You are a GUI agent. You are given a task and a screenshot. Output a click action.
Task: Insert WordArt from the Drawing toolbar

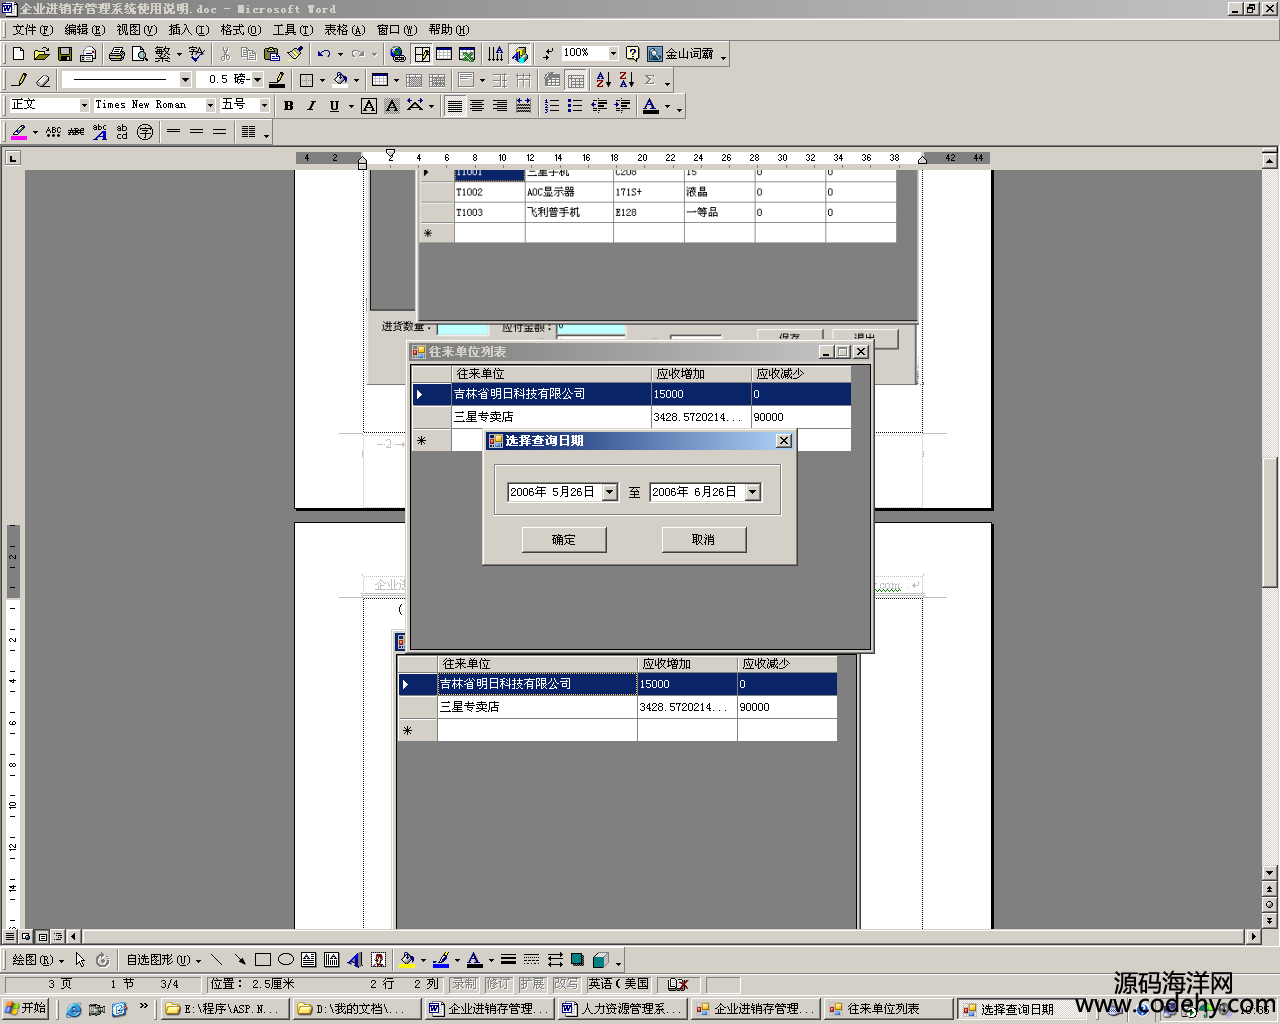coord(355,960)
